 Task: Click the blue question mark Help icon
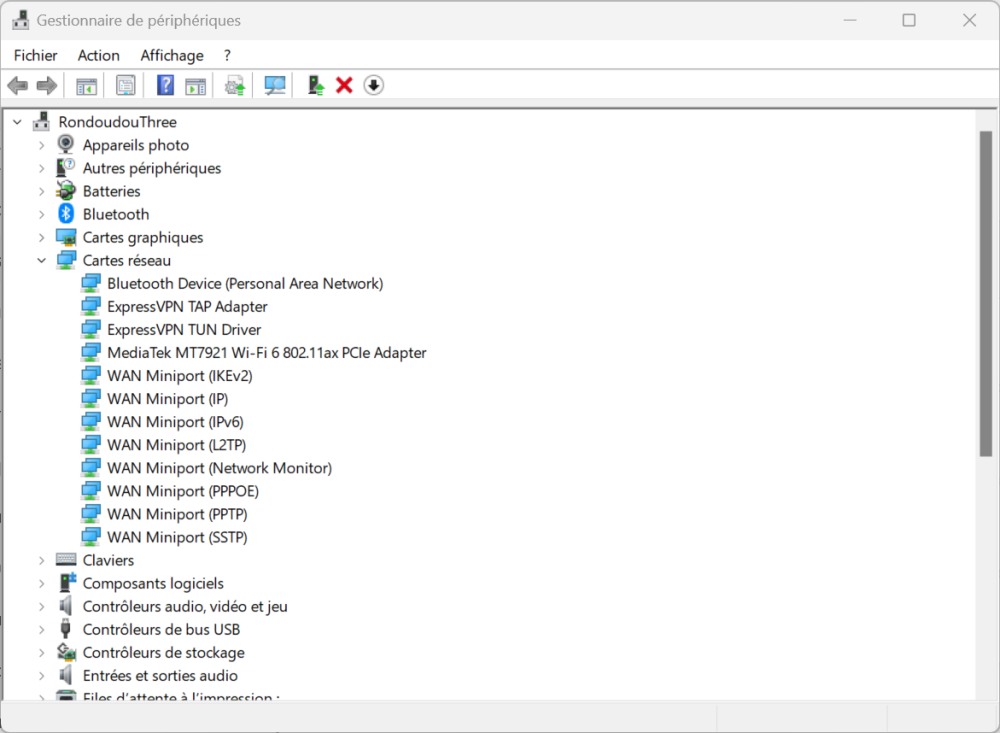[165, 86]
